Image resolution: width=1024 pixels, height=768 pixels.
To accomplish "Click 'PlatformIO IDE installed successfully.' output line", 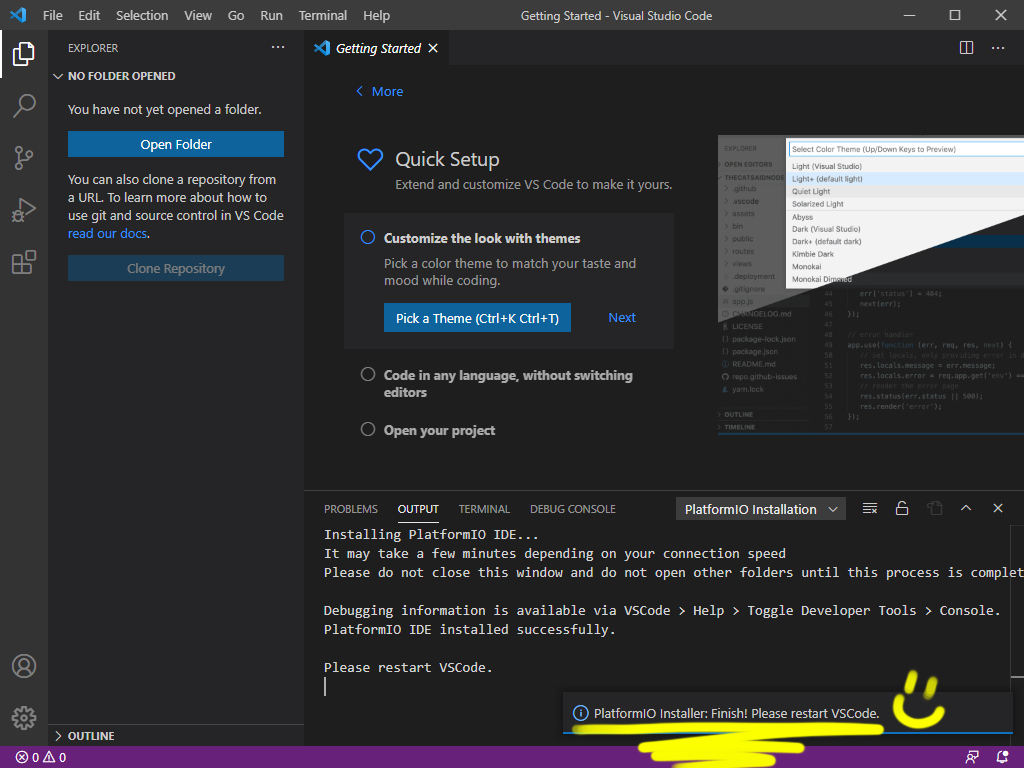I will (x=470, y=630).
